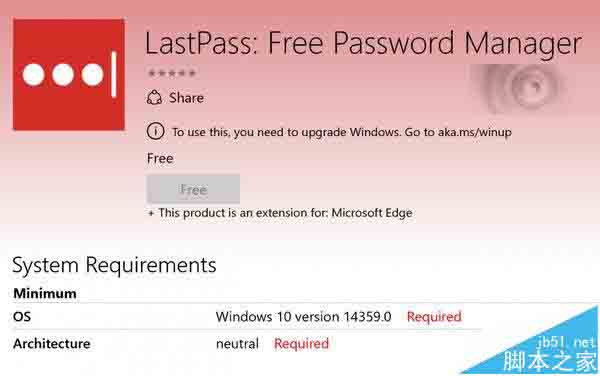Screen dimensions: 600x376
Task: Select the System Requirements heading
Action: (x=114, y=265)
